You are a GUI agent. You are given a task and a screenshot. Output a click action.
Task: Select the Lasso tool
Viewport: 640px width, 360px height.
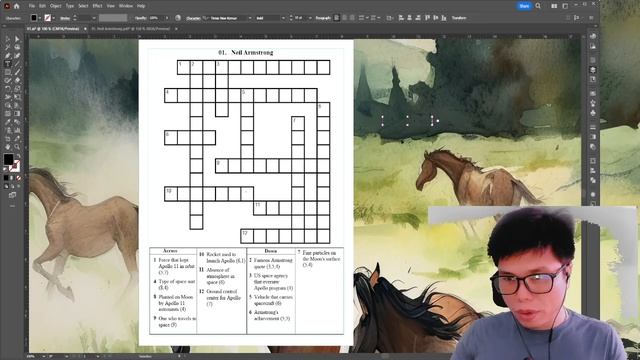coord(17,47)
